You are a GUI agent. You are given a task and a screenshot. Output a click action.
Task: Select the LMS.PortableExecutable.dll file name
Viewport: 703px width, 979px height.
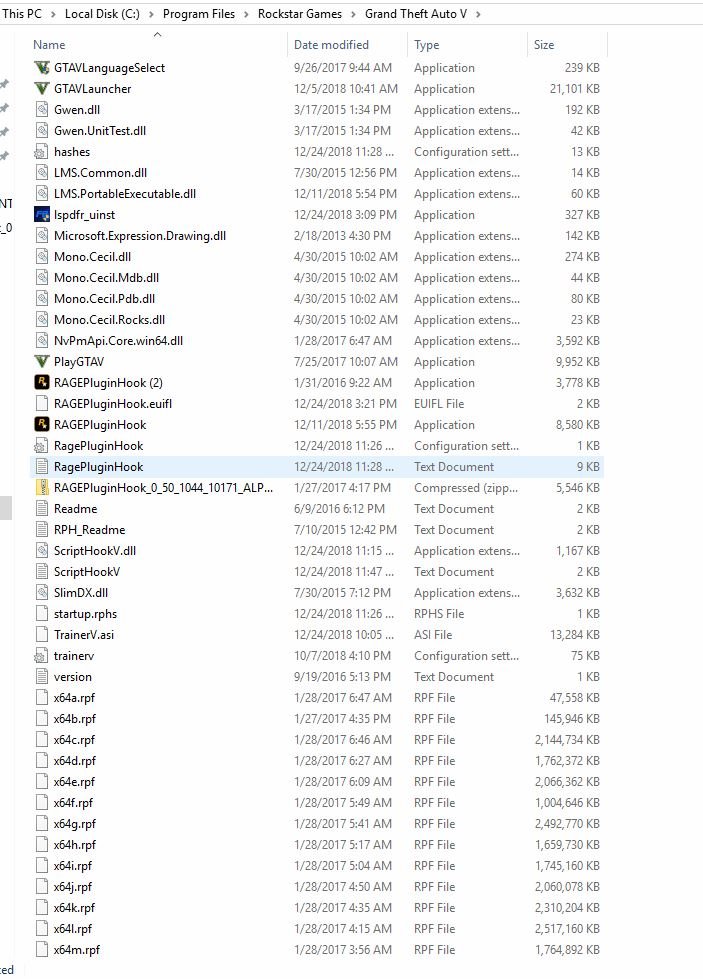tap(125, 194)
